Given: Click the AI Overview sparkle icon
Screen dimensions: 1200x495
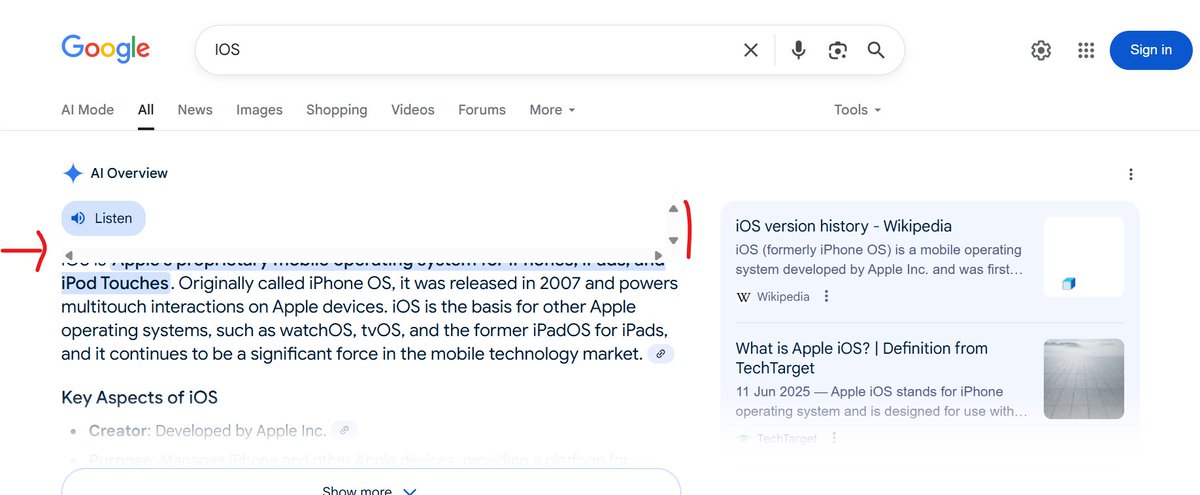Looking at the screenshot, I should coord(72,173).
